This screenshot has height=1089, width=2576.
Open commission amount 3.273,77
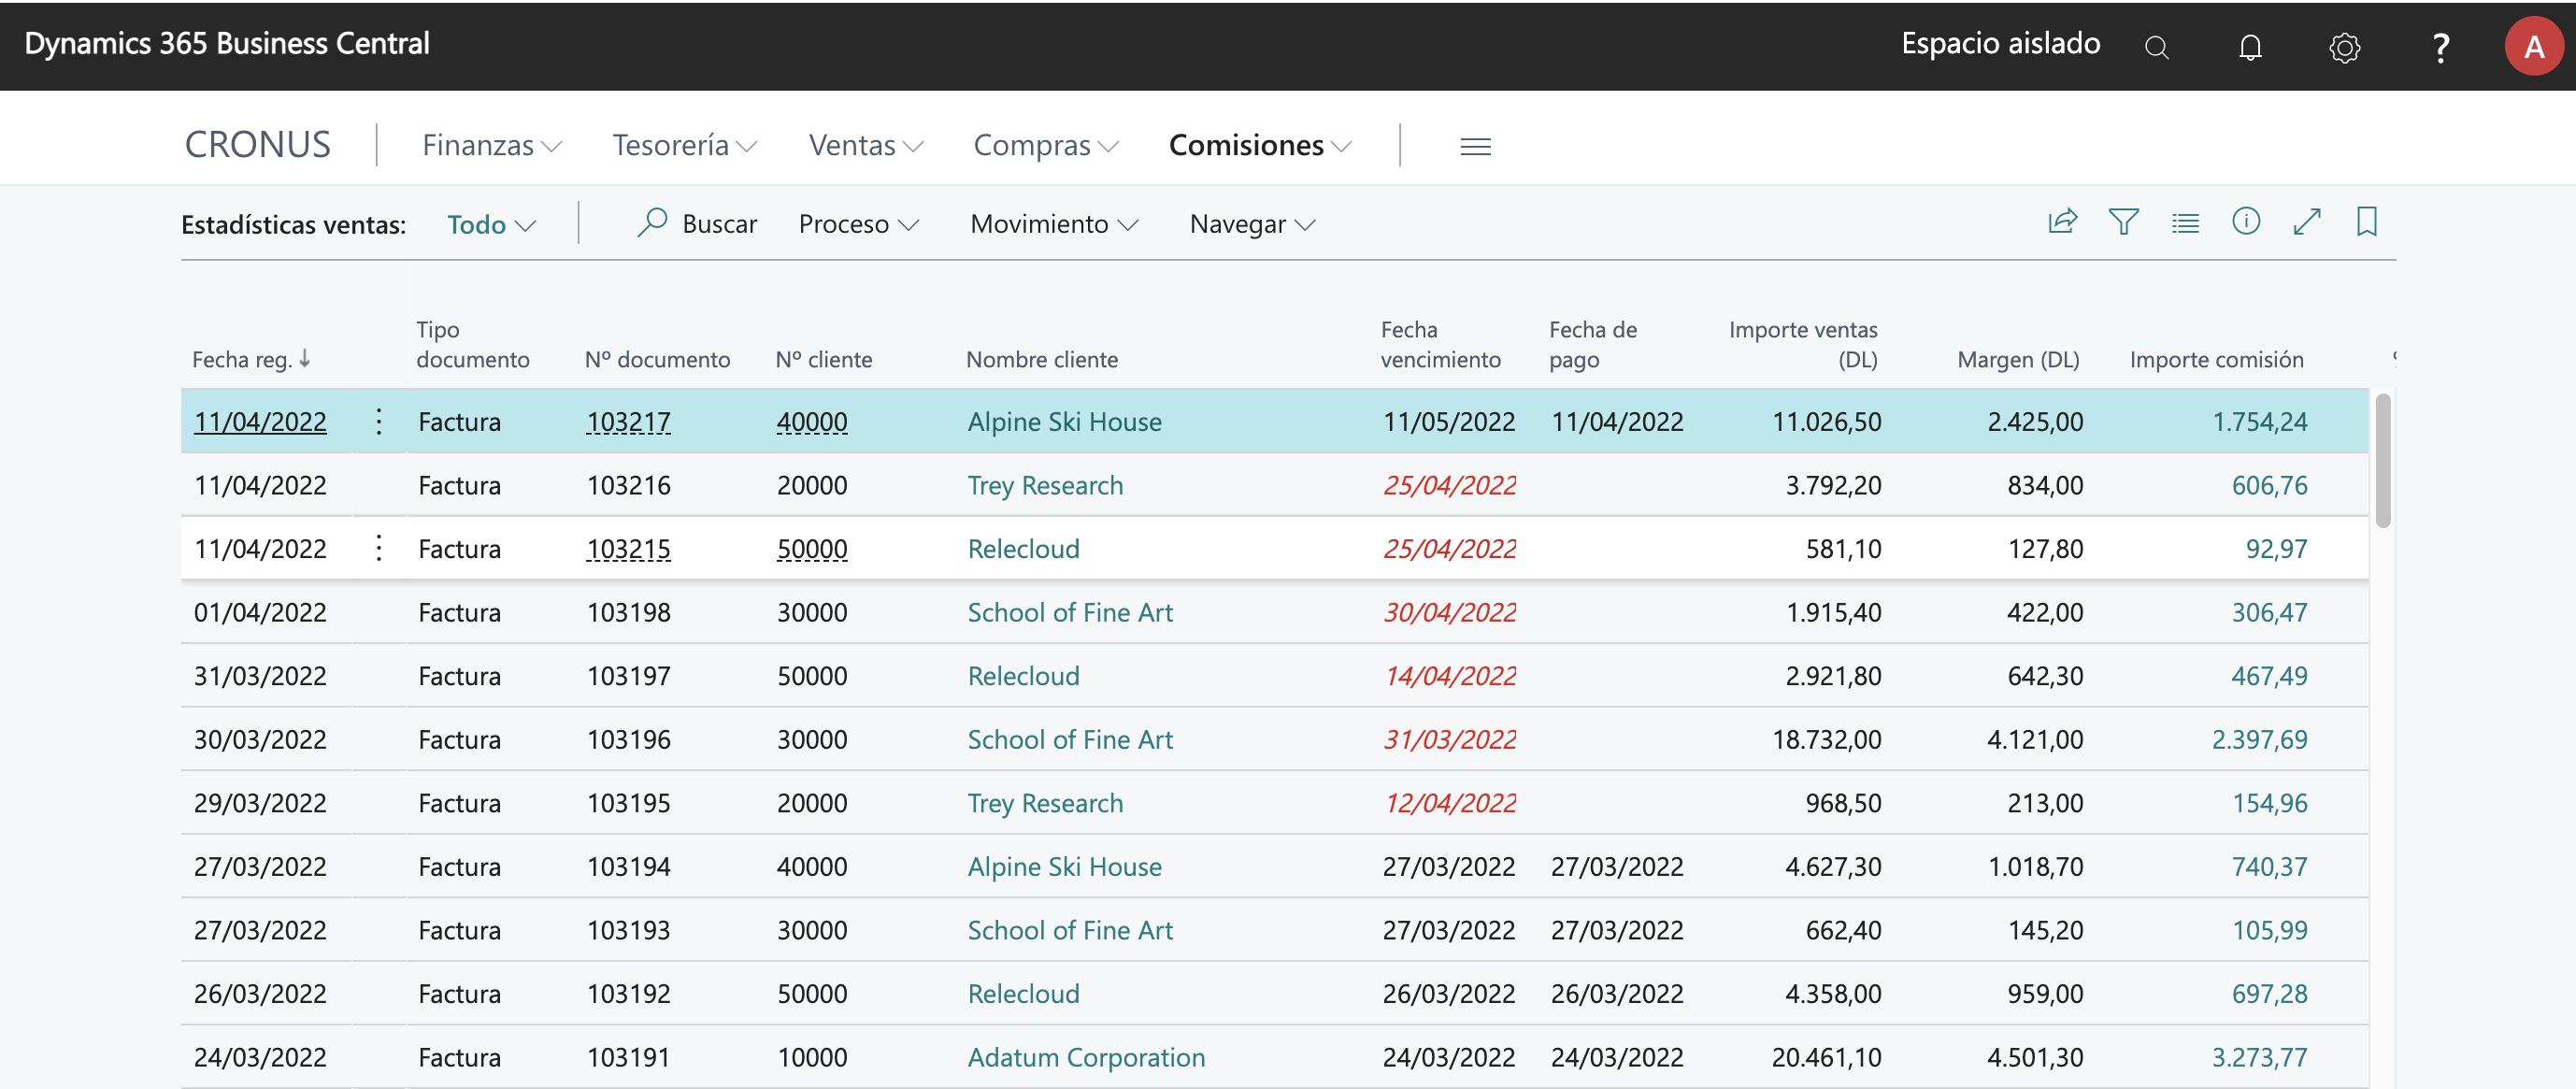[2259, 1057]
